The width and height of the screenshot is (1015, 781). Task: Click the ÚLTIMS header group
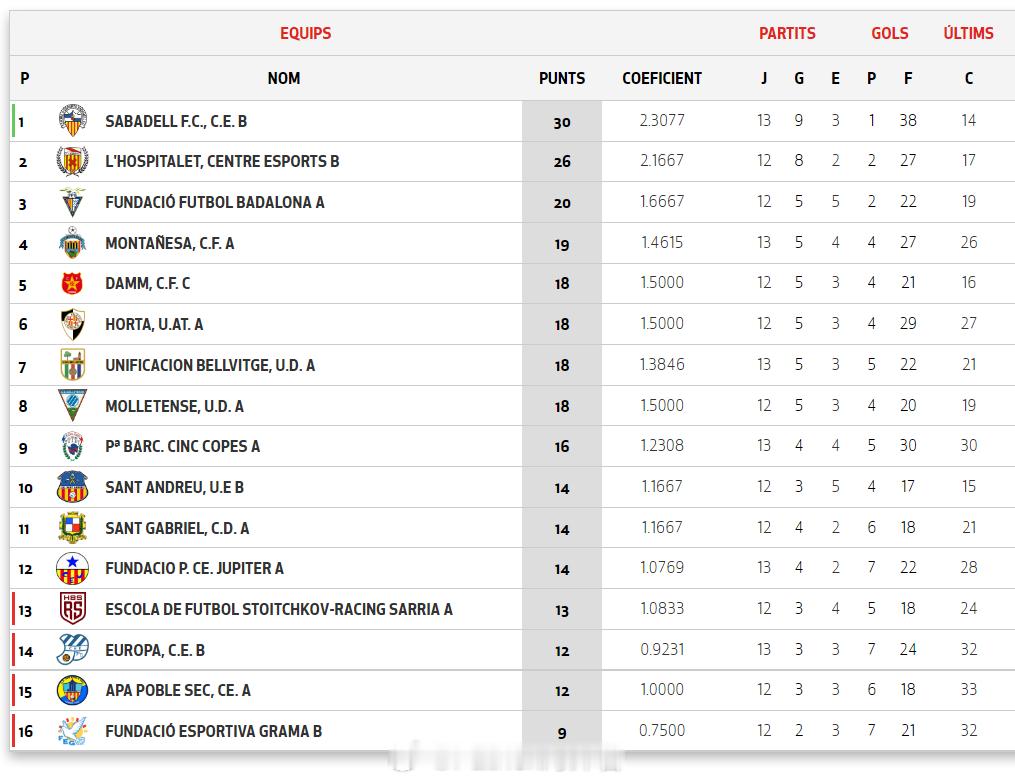click(x=968, y=32)
